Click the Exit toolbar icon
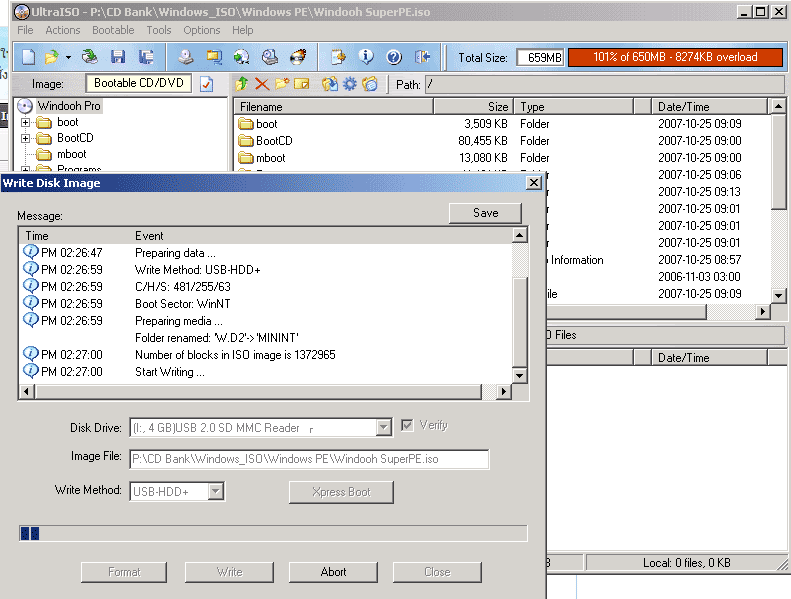This screenshot has height=599, width=791. (422, 57)
